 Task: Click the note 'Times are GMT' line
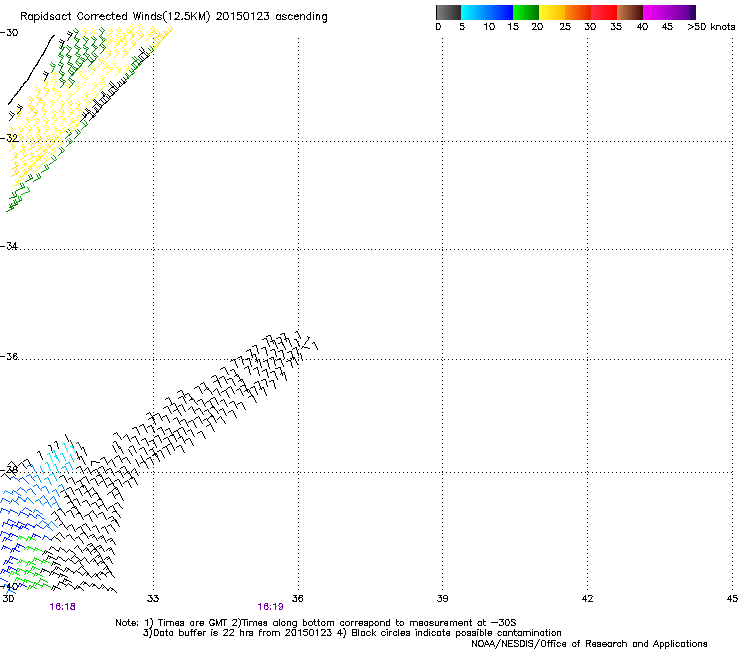tap(316, 623)
